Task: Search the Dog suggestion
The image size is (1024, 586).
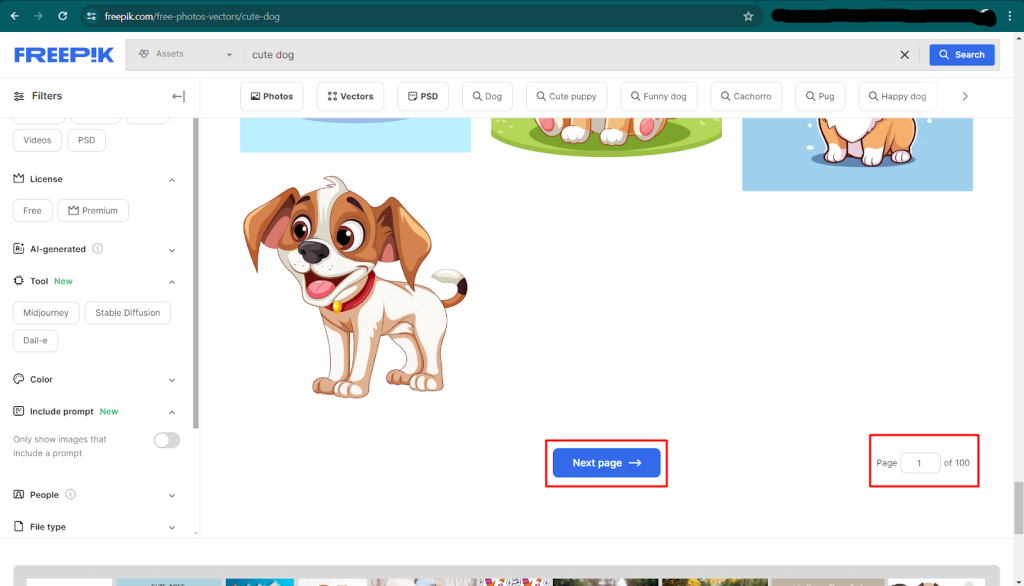Action: coord(487,96)
